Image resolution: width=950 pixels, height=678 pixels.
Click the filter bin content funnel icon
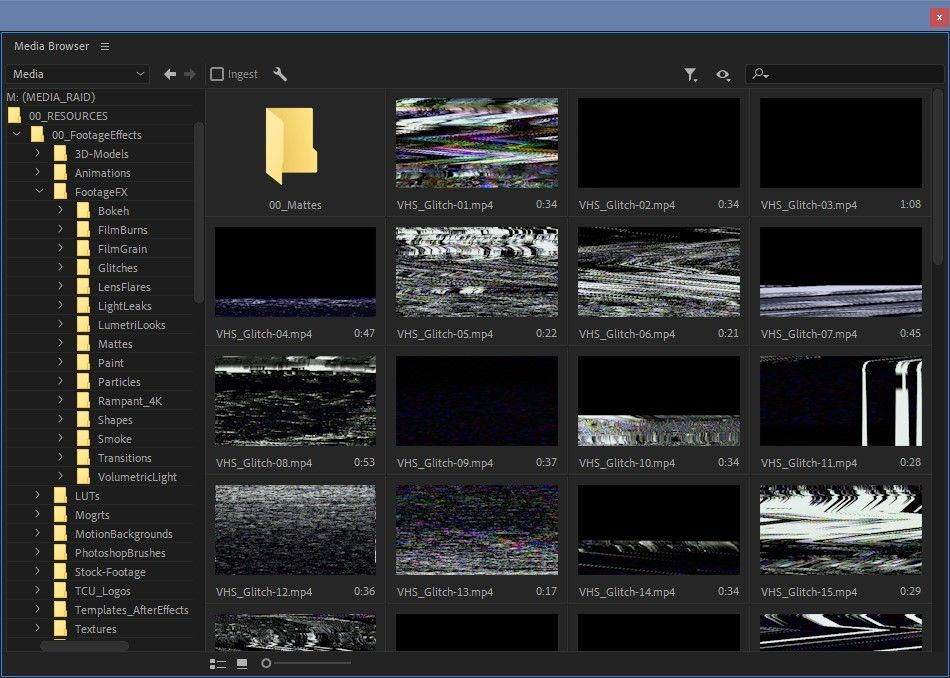(690, 74)
